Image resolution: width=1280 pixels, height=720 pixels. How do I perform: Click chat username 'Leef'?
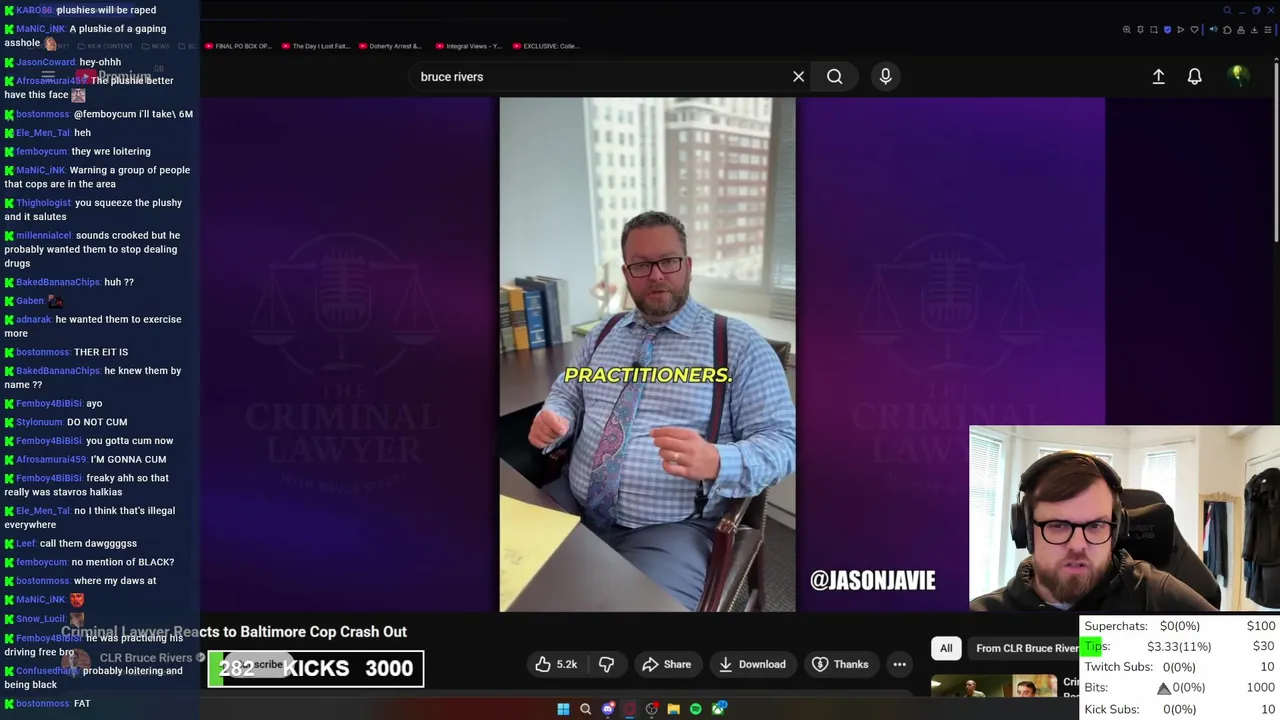[26, 544]
